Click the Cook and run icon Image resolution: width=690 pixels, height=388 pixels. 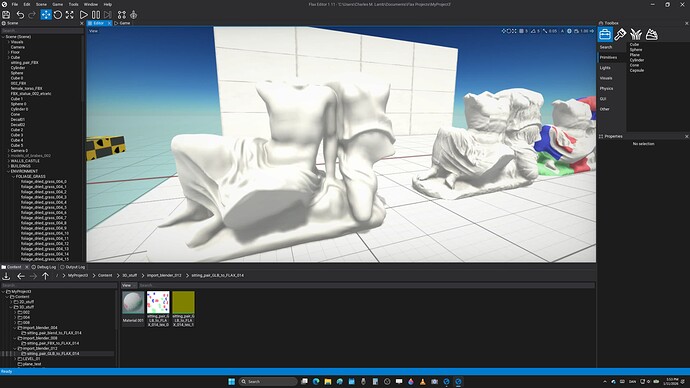coord(133,15)
